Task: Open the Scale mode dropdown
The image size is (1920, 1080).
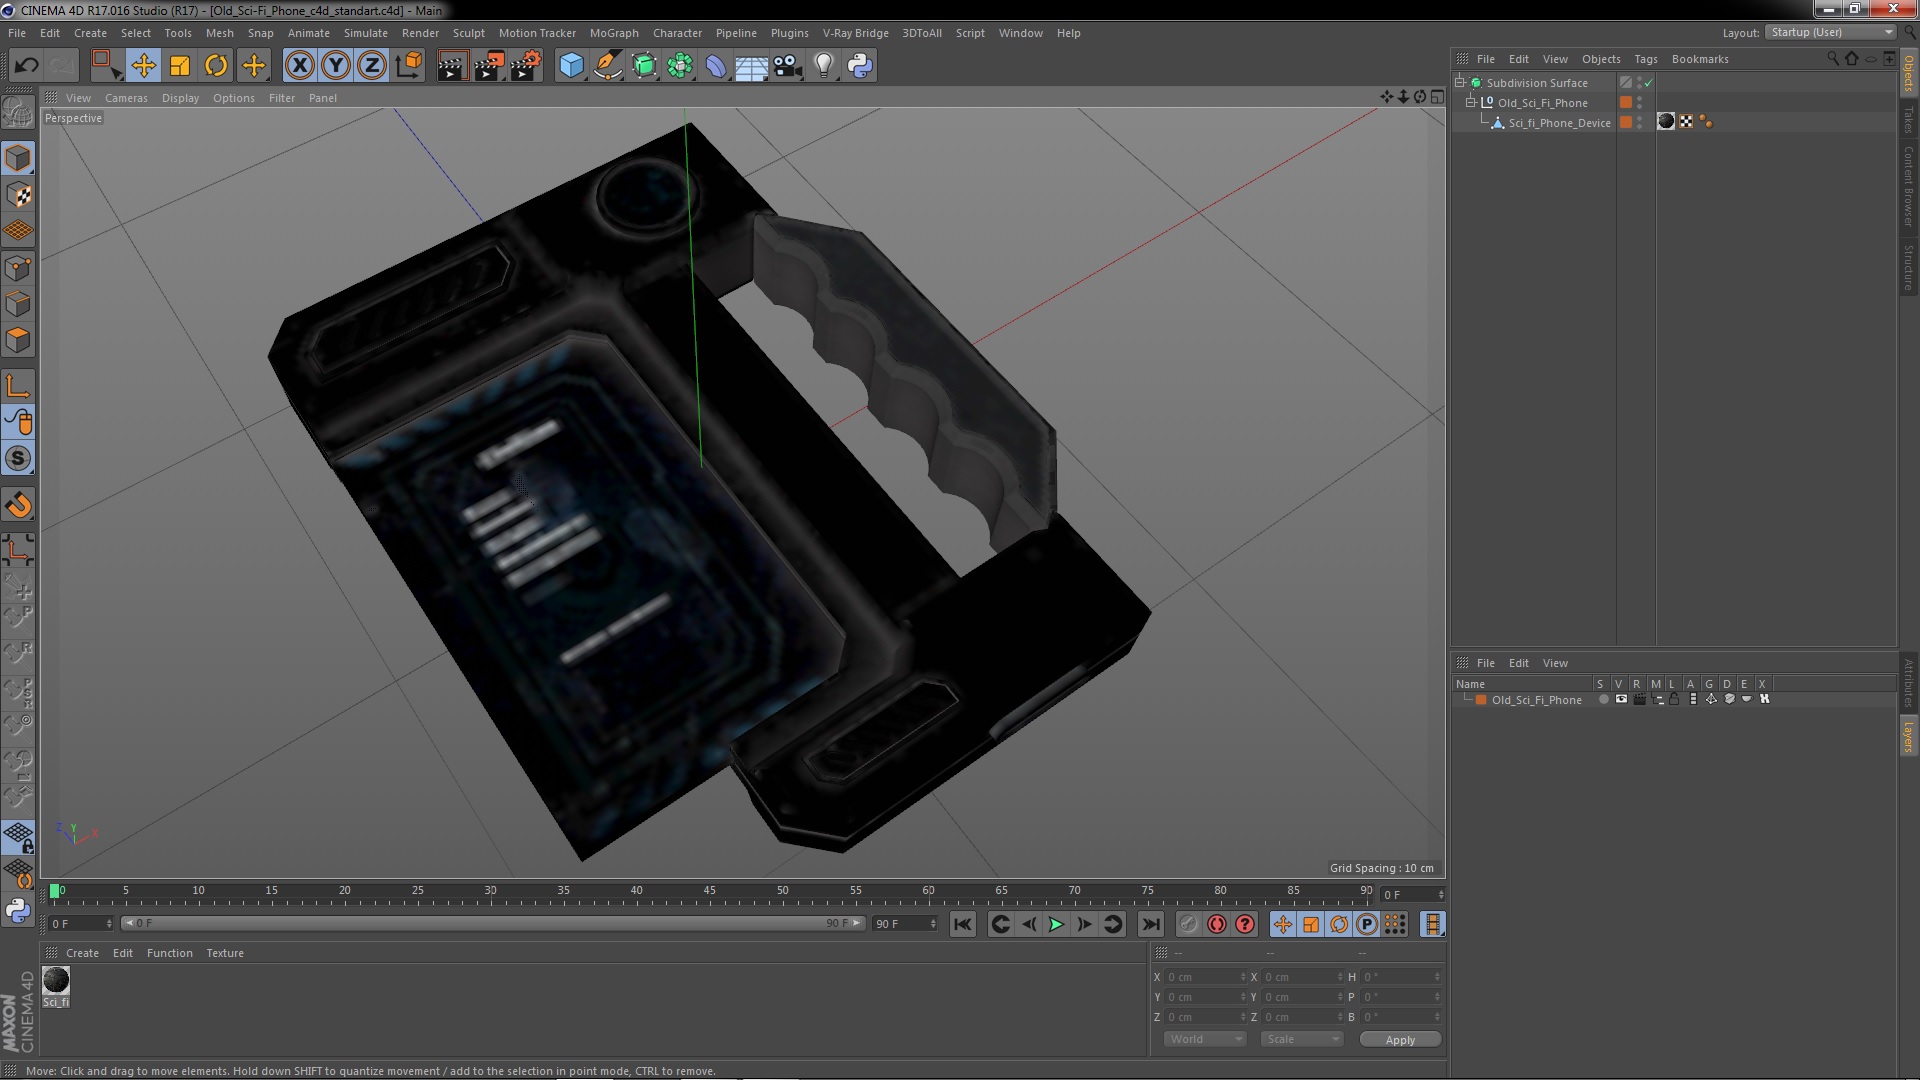Action: (1301, 1039)
